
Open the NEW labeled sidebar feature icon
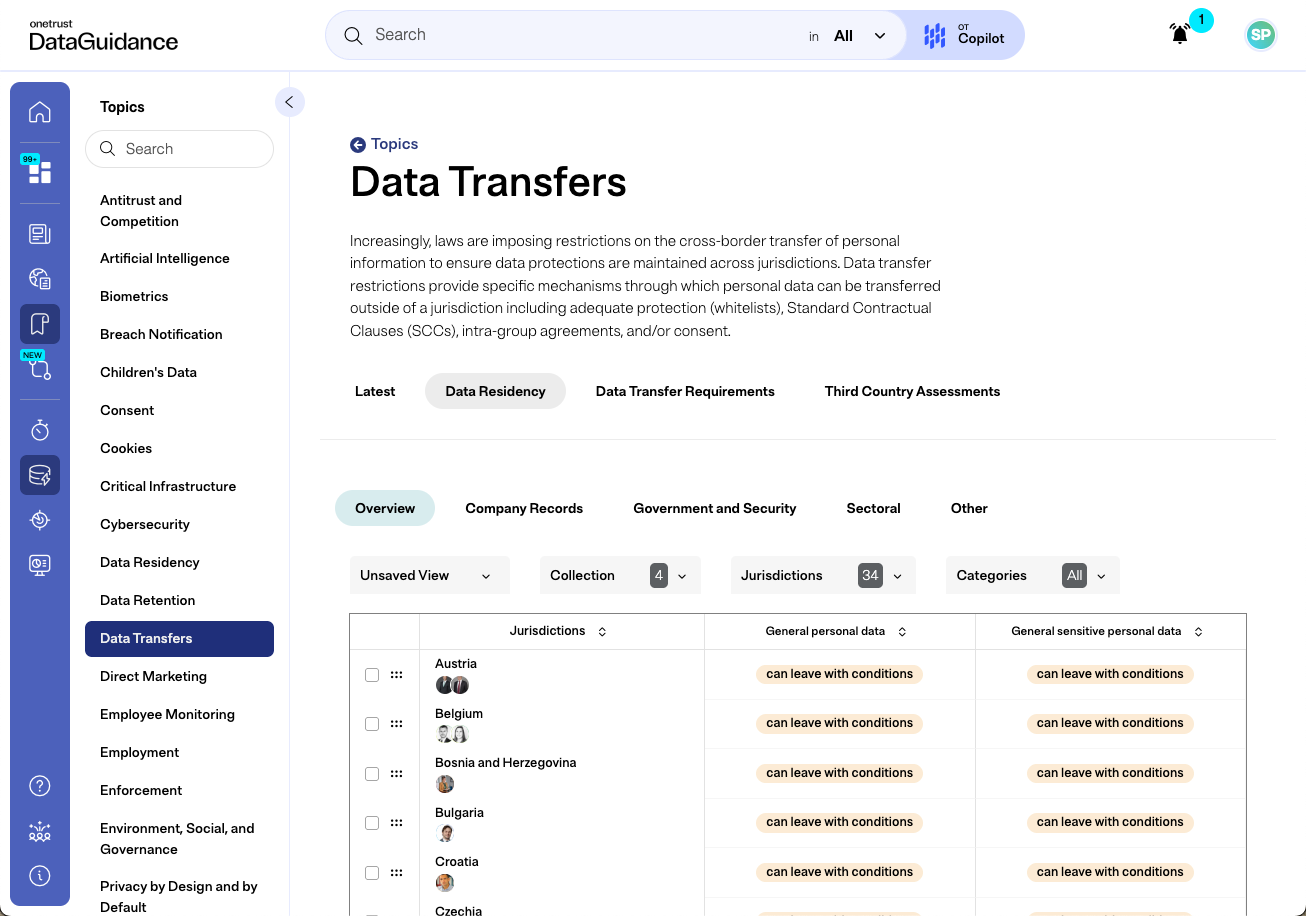39,372
